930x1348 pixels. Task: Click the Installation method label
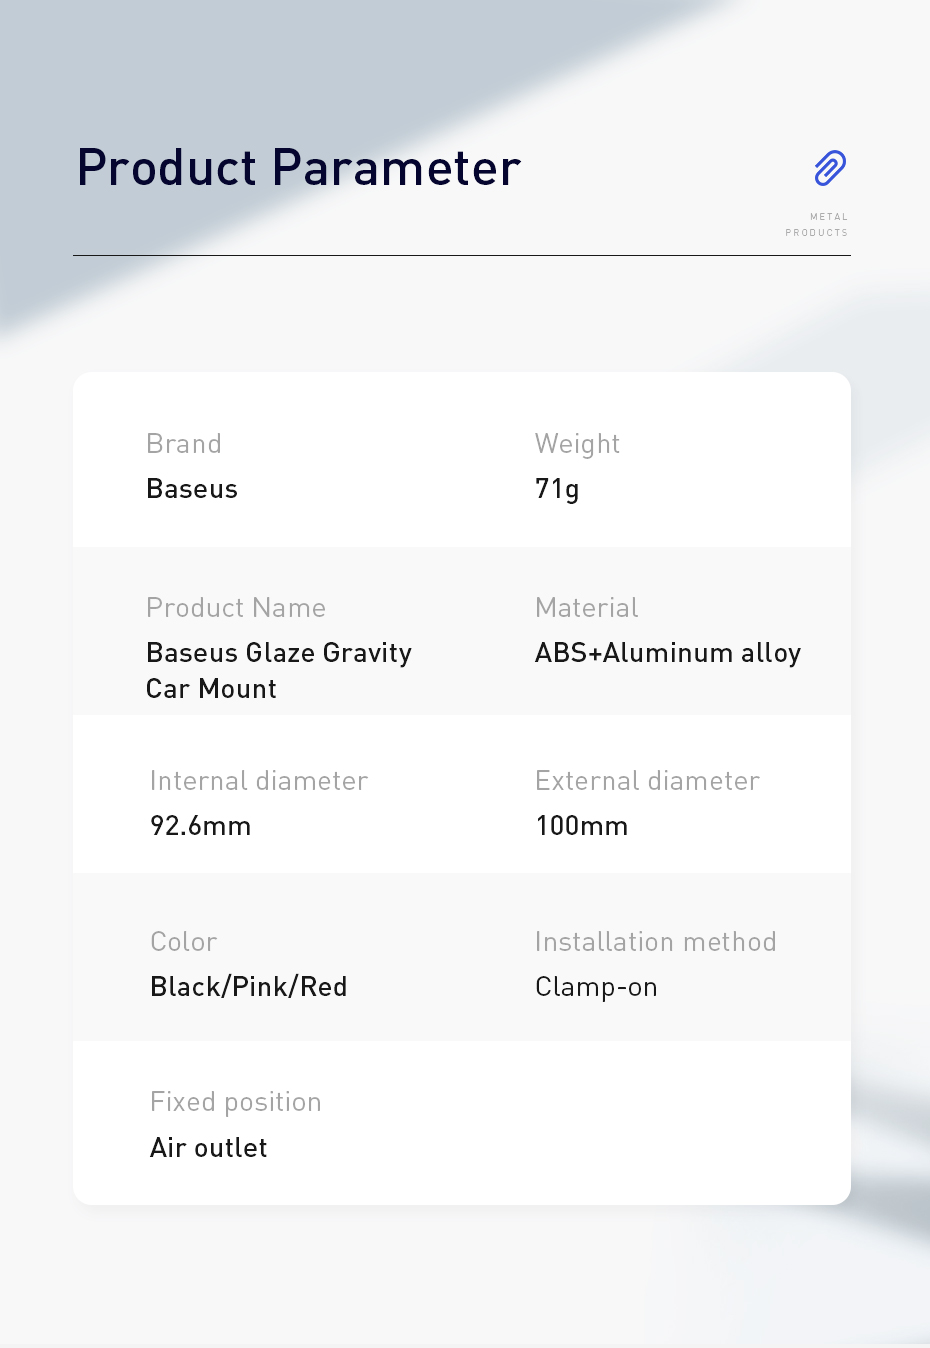point(655,942)
